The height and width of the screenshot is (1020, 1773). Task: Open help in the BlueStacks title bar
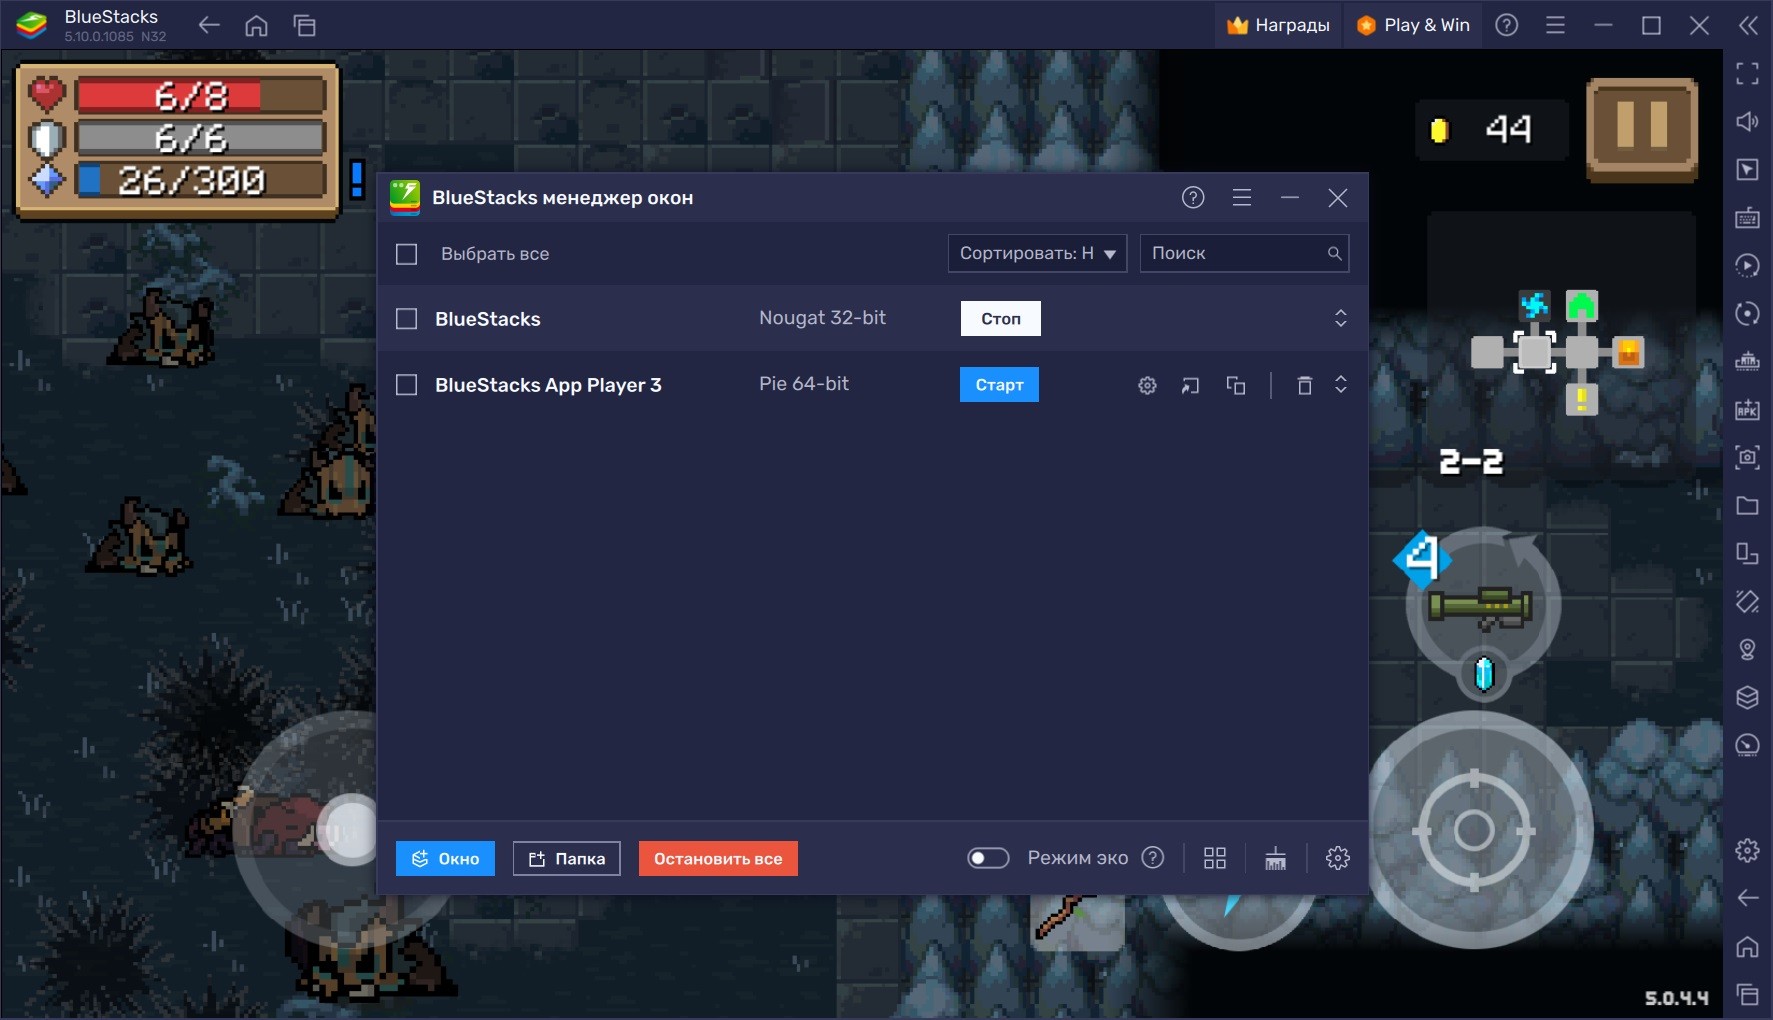(1506, 25)
